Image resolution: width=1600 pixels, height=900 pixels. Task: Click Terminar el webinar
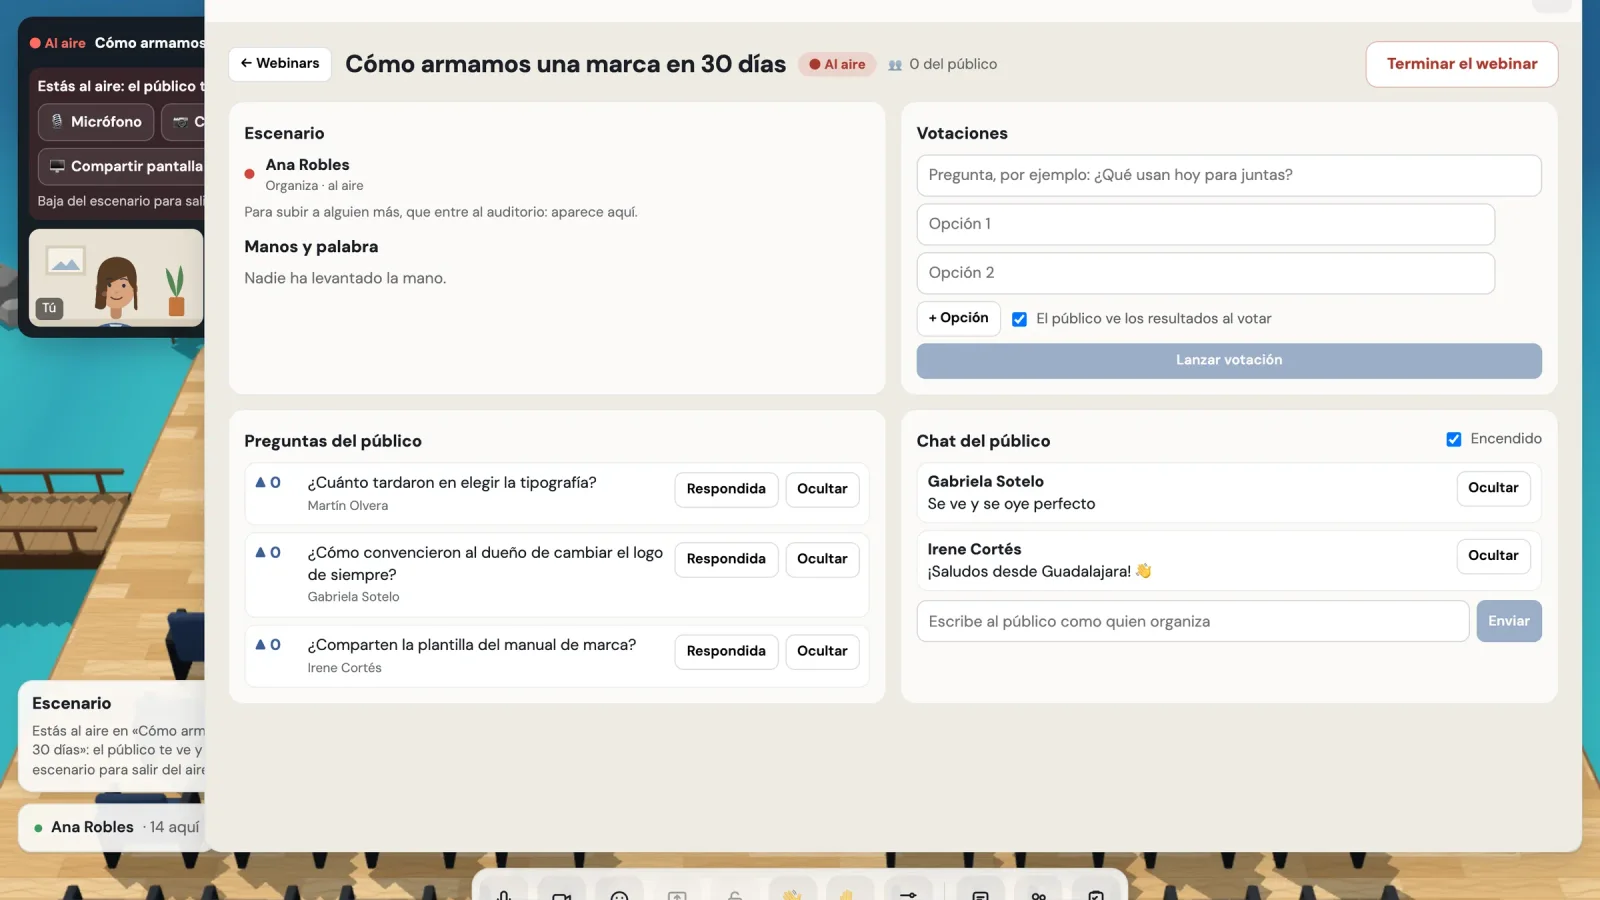pos(1461,64)
